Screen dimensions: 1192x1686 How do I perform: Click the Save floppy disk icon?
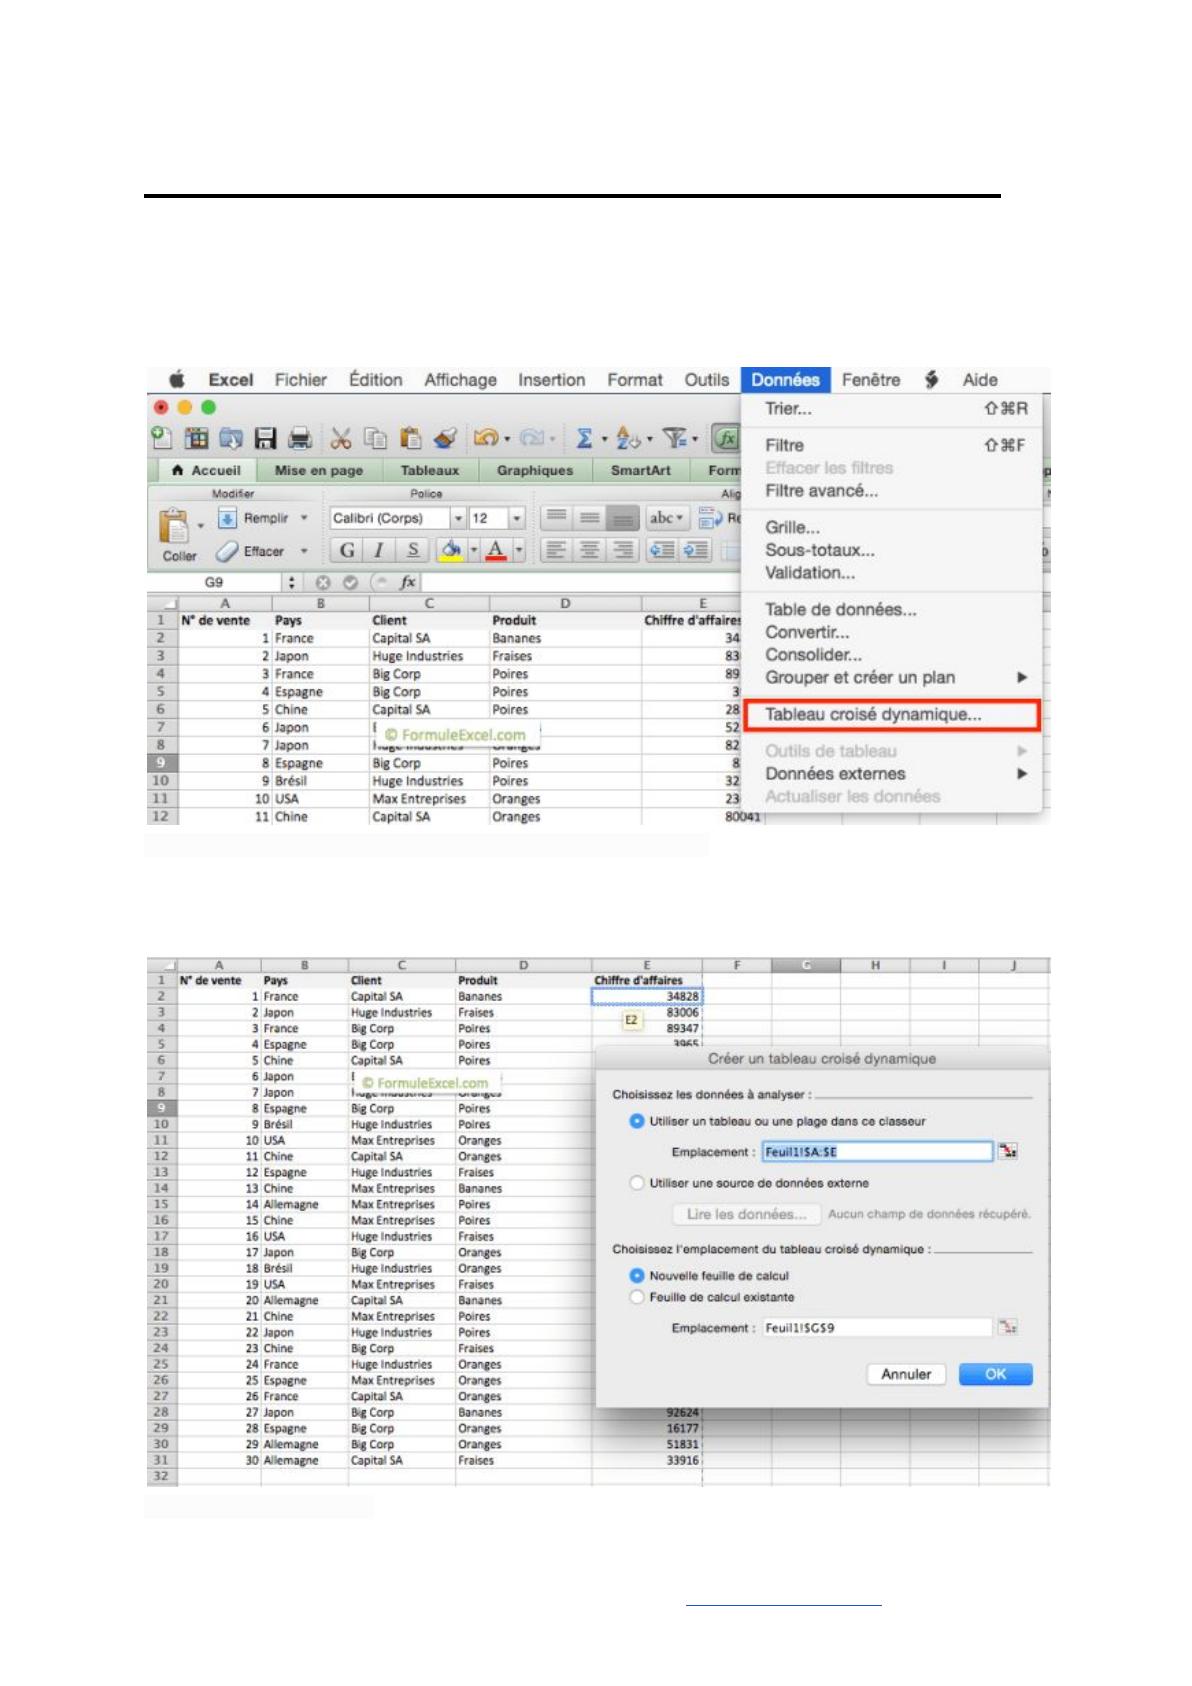point(264,438)
